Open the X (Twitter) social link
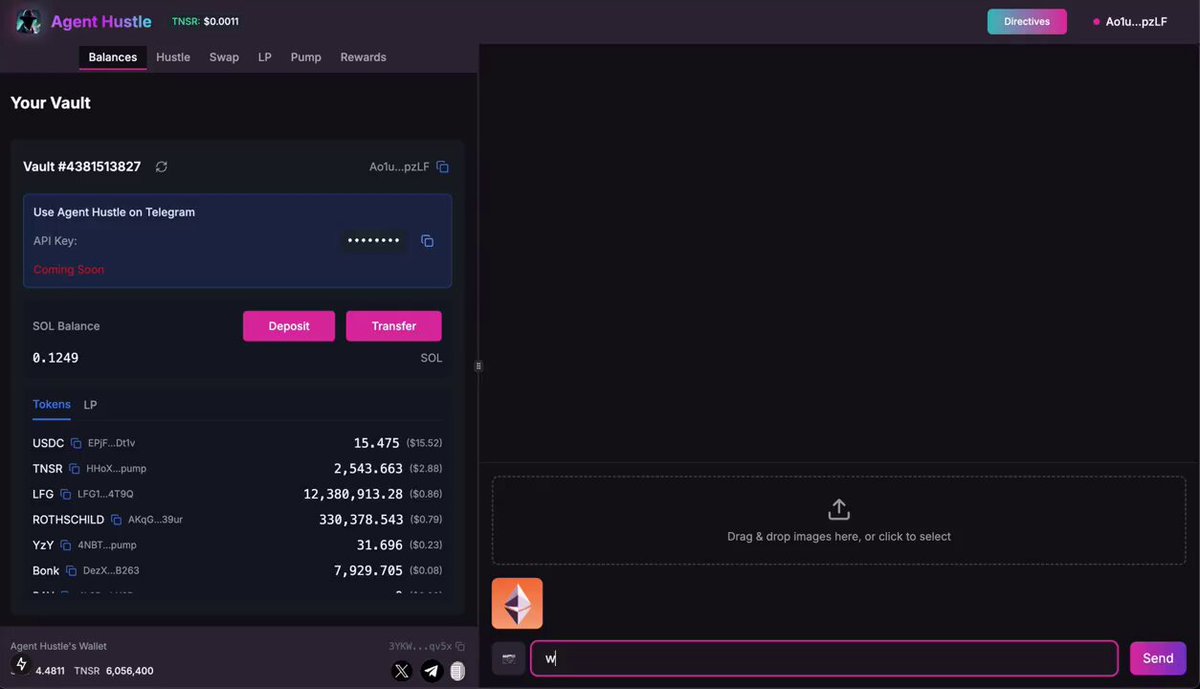This screenshot has height=689, width=1200. pos(402,671)
